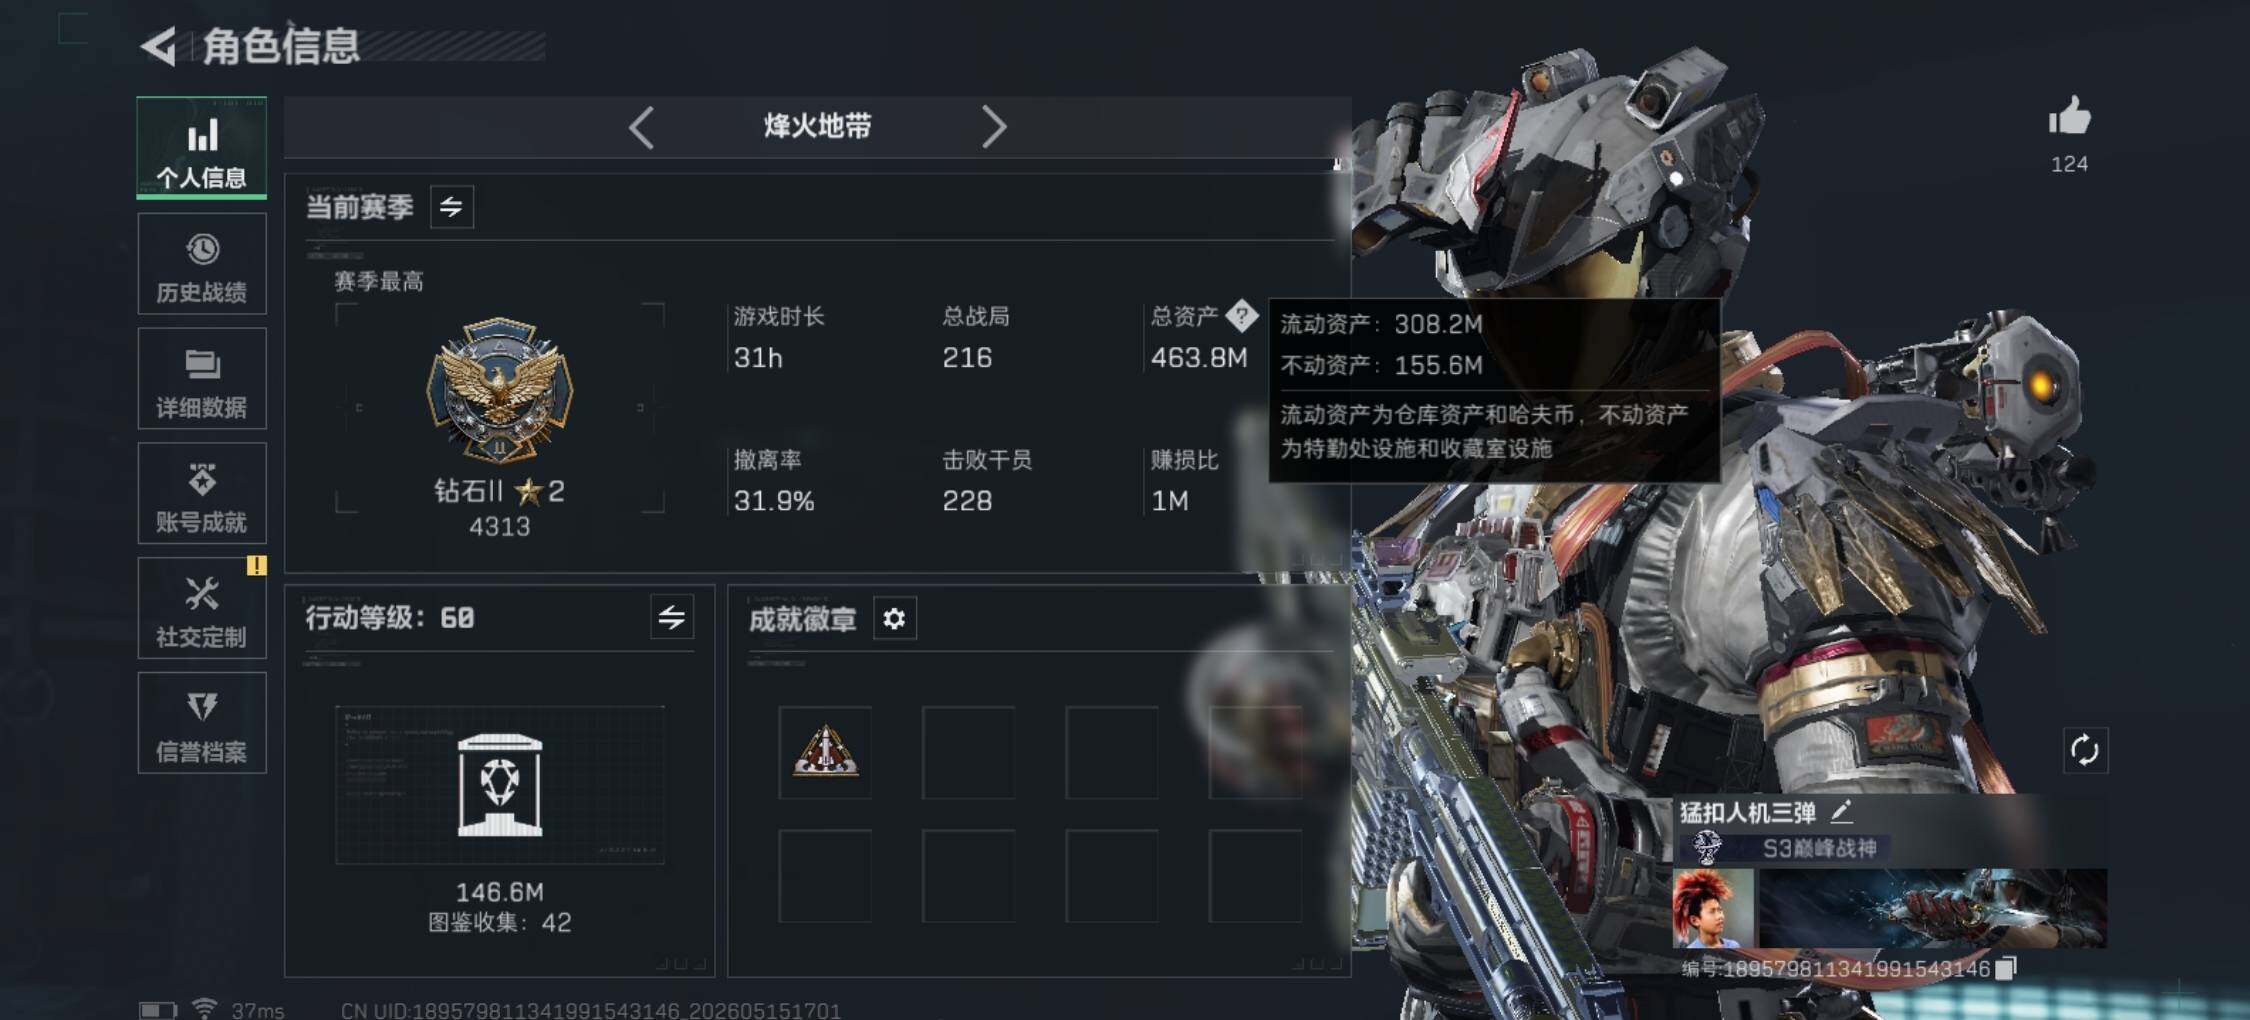Click the player avatar portrait thumbnail
Viewport: 2250px width, 1020px height.
tap(1713, 908)
